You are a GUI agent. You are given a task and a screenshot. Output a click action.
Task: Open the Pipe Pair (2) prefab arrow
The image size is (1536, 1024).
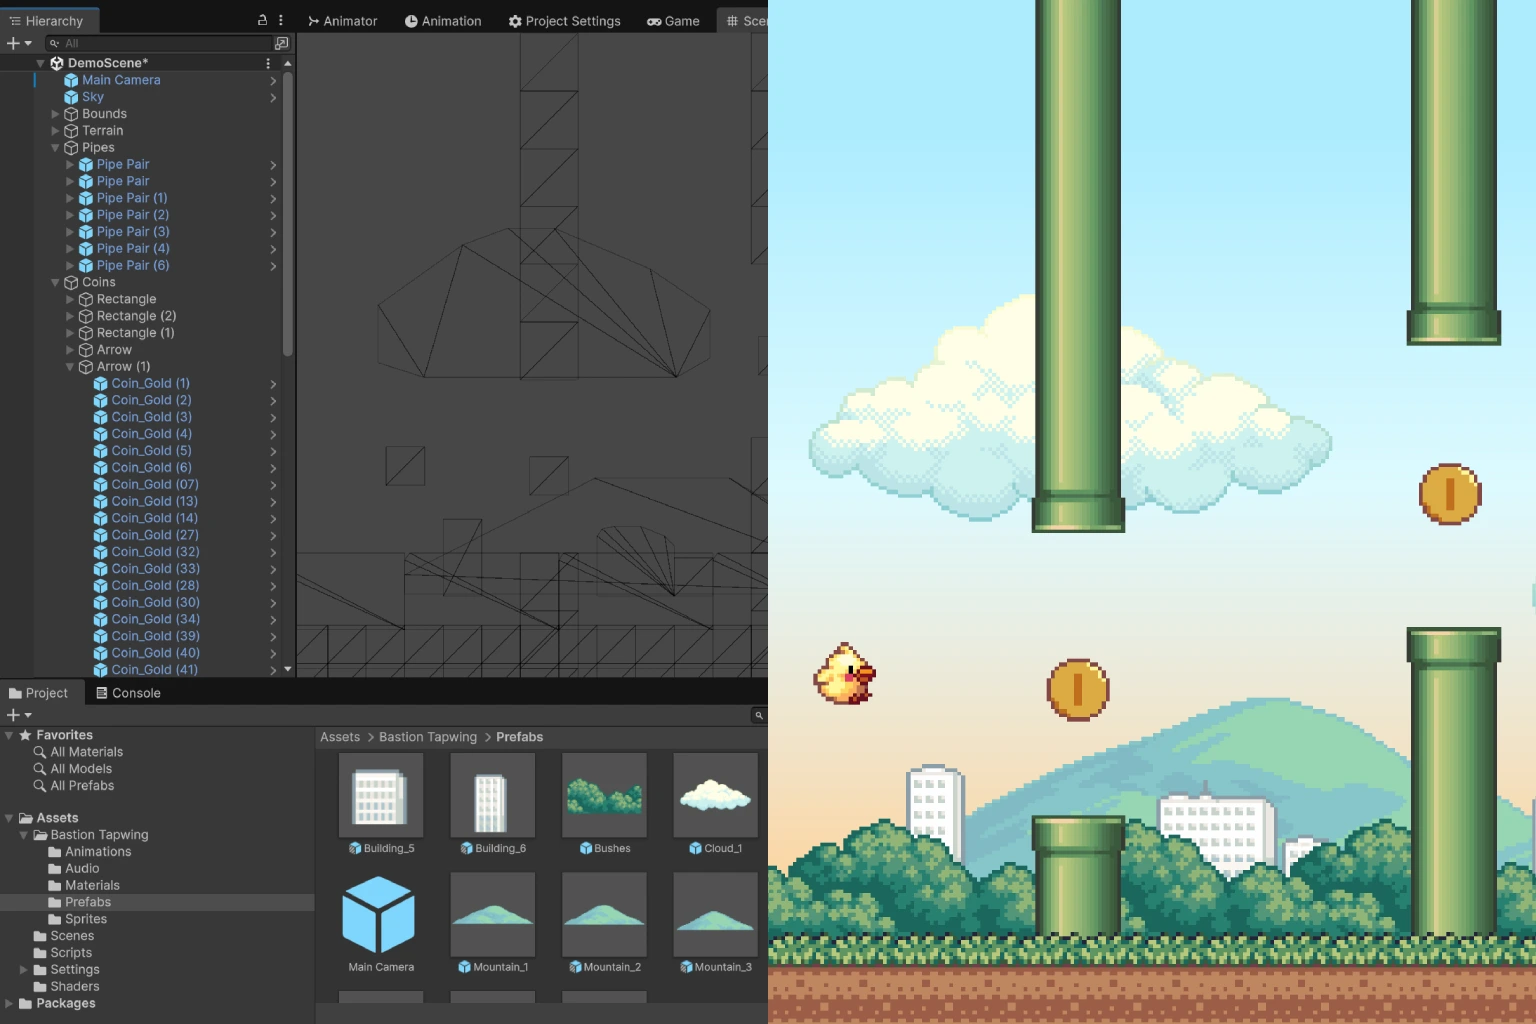click(273, 215)
